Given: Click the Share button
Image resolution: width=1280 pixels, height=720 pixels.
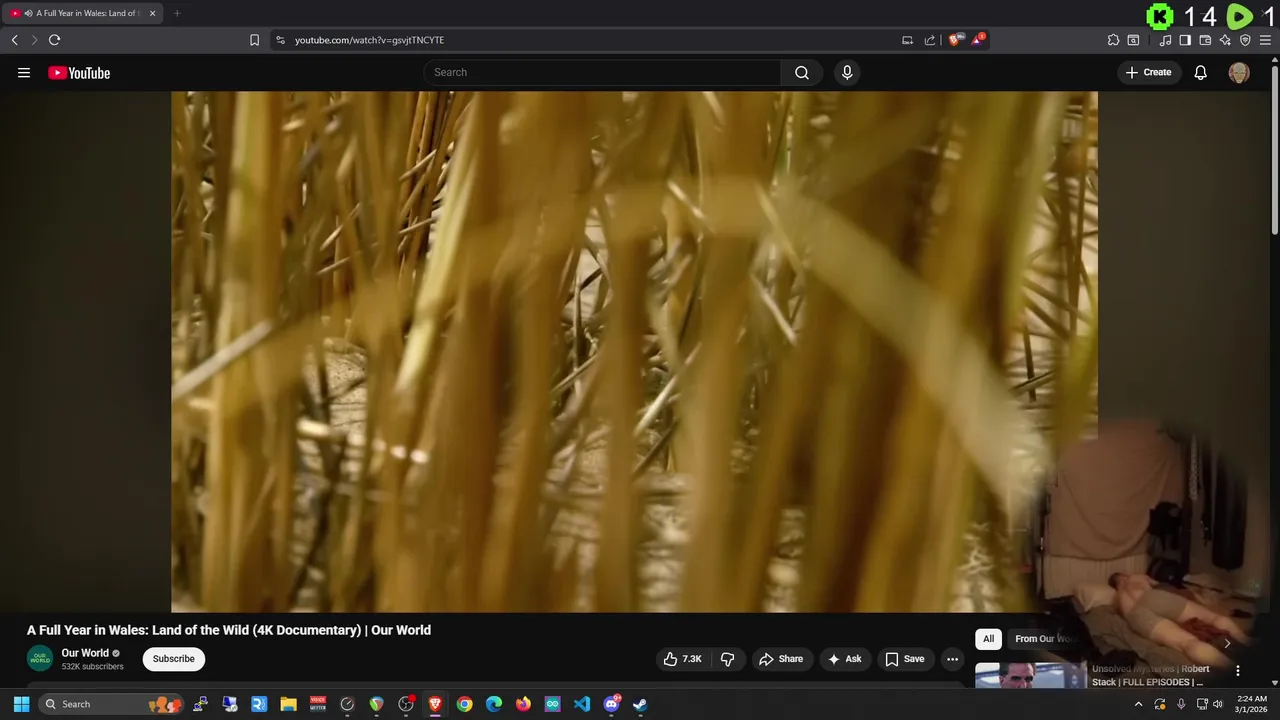Looking at the screenshot, I should click(x=781, y=659).
